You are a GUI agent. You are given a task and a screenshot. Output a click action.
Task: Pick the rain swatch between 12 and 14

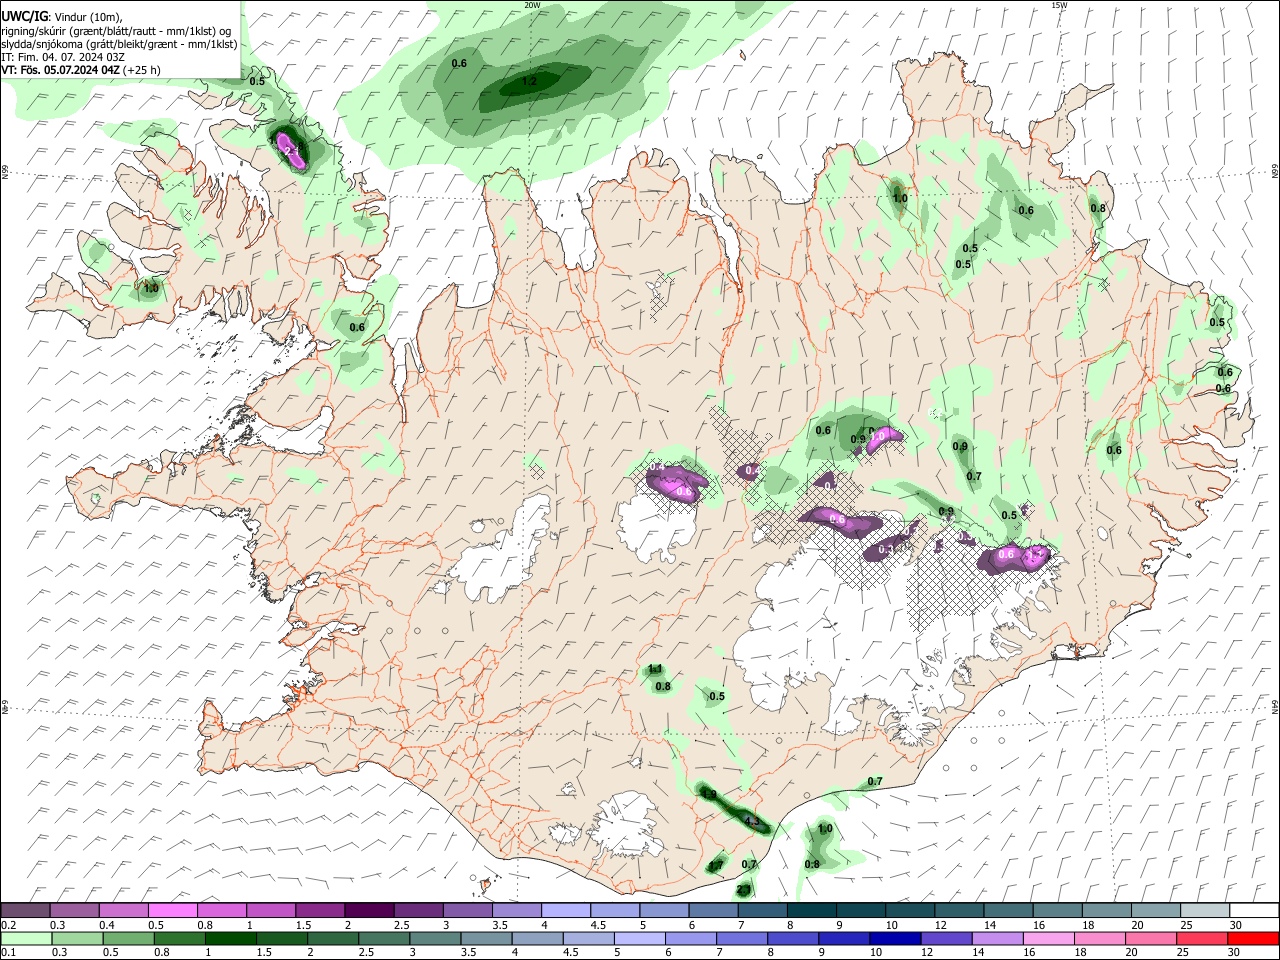(x=946, y=939)
